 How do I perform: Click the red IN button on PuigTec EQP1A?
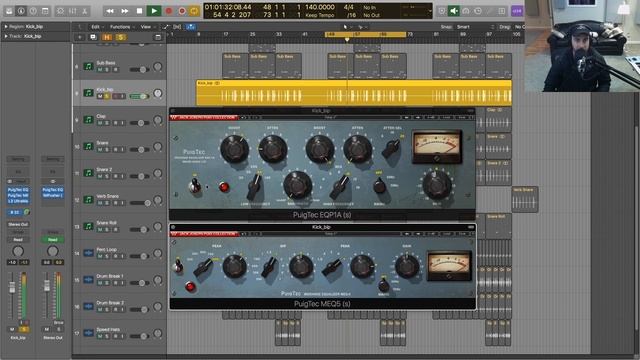(x=223, y=187)
